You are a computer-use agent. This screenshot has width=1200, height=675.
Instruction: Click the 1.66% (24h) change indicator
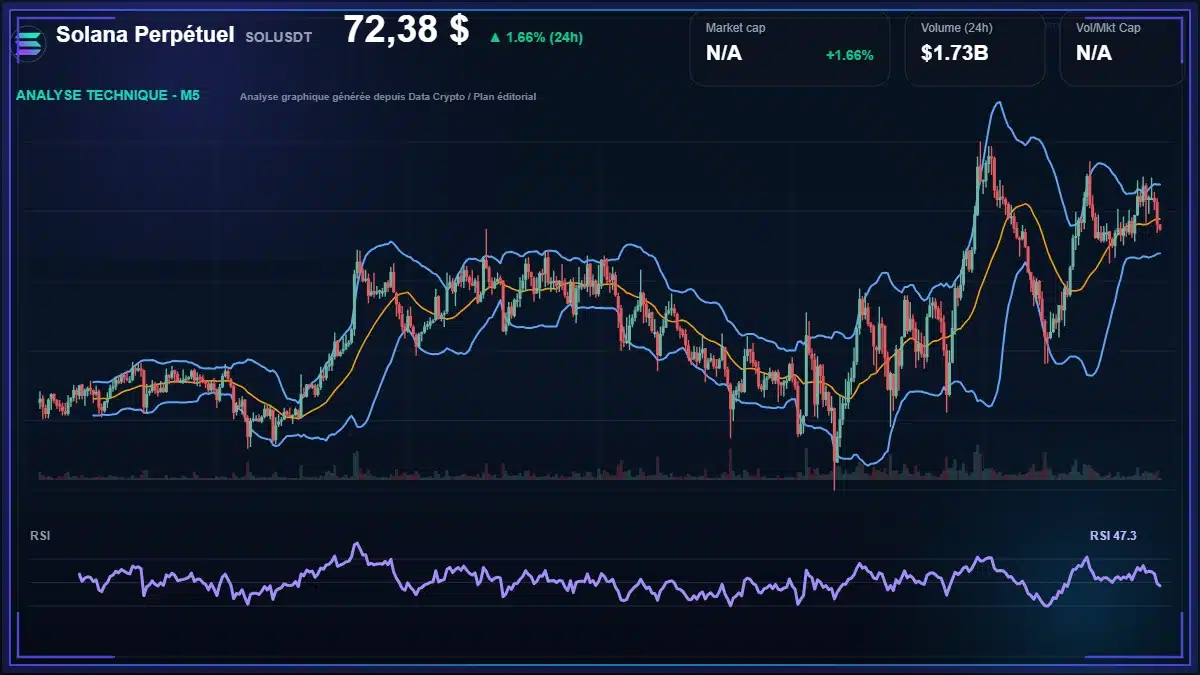(x=535, y=37)
